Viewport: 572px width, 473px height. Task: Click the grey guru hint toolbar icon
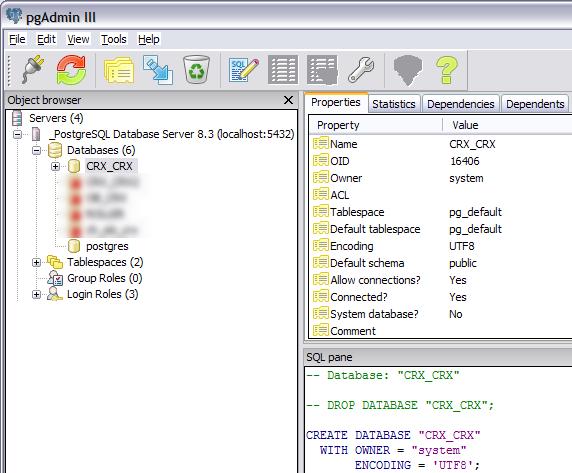pyautogui.click(x=408, y=70)
